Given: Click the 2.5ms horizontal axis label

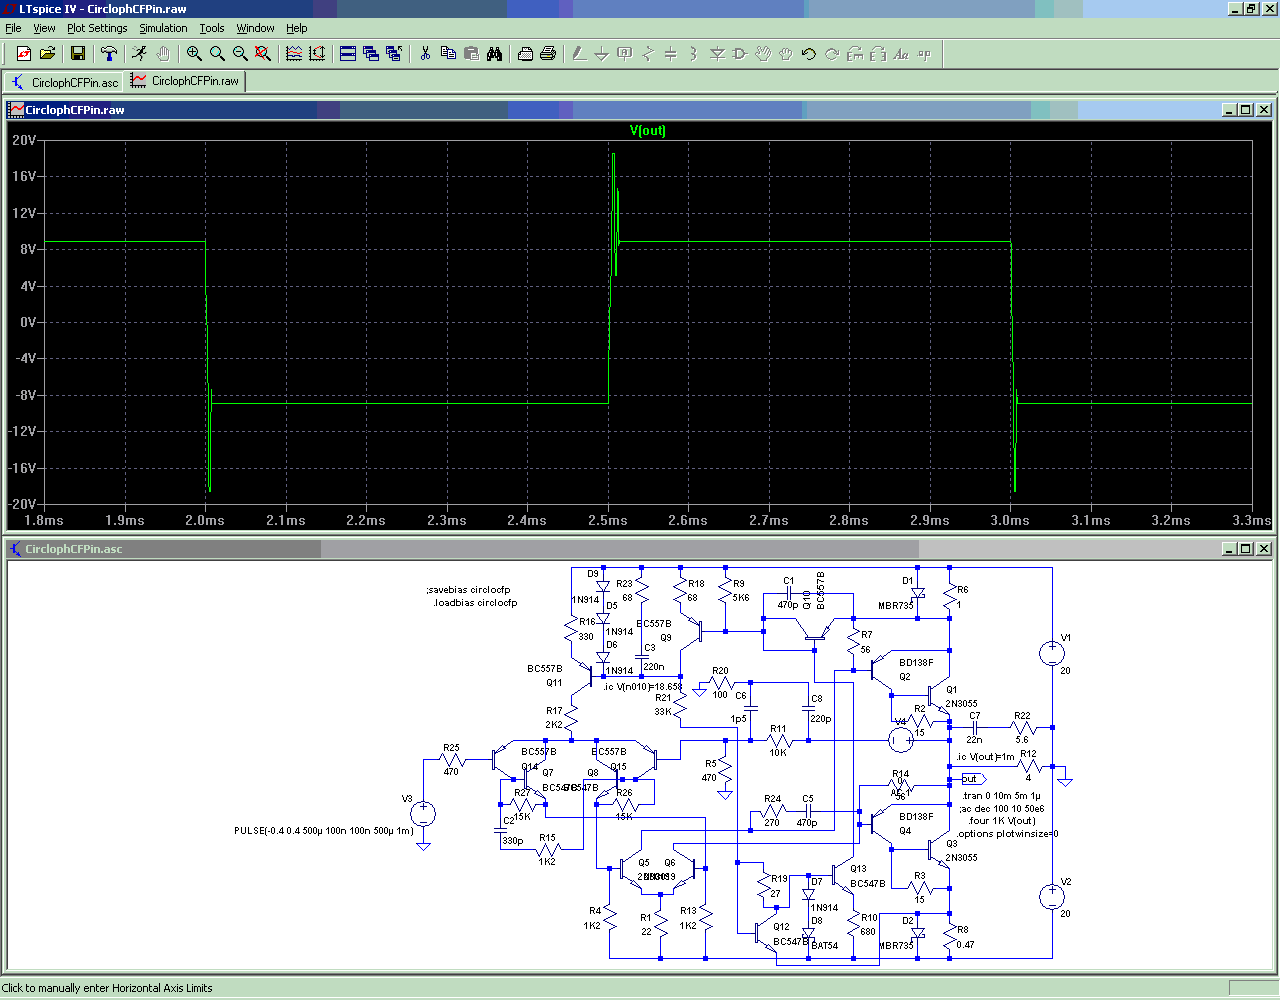Looking at the screenshot, I should [x=608, y=520].
